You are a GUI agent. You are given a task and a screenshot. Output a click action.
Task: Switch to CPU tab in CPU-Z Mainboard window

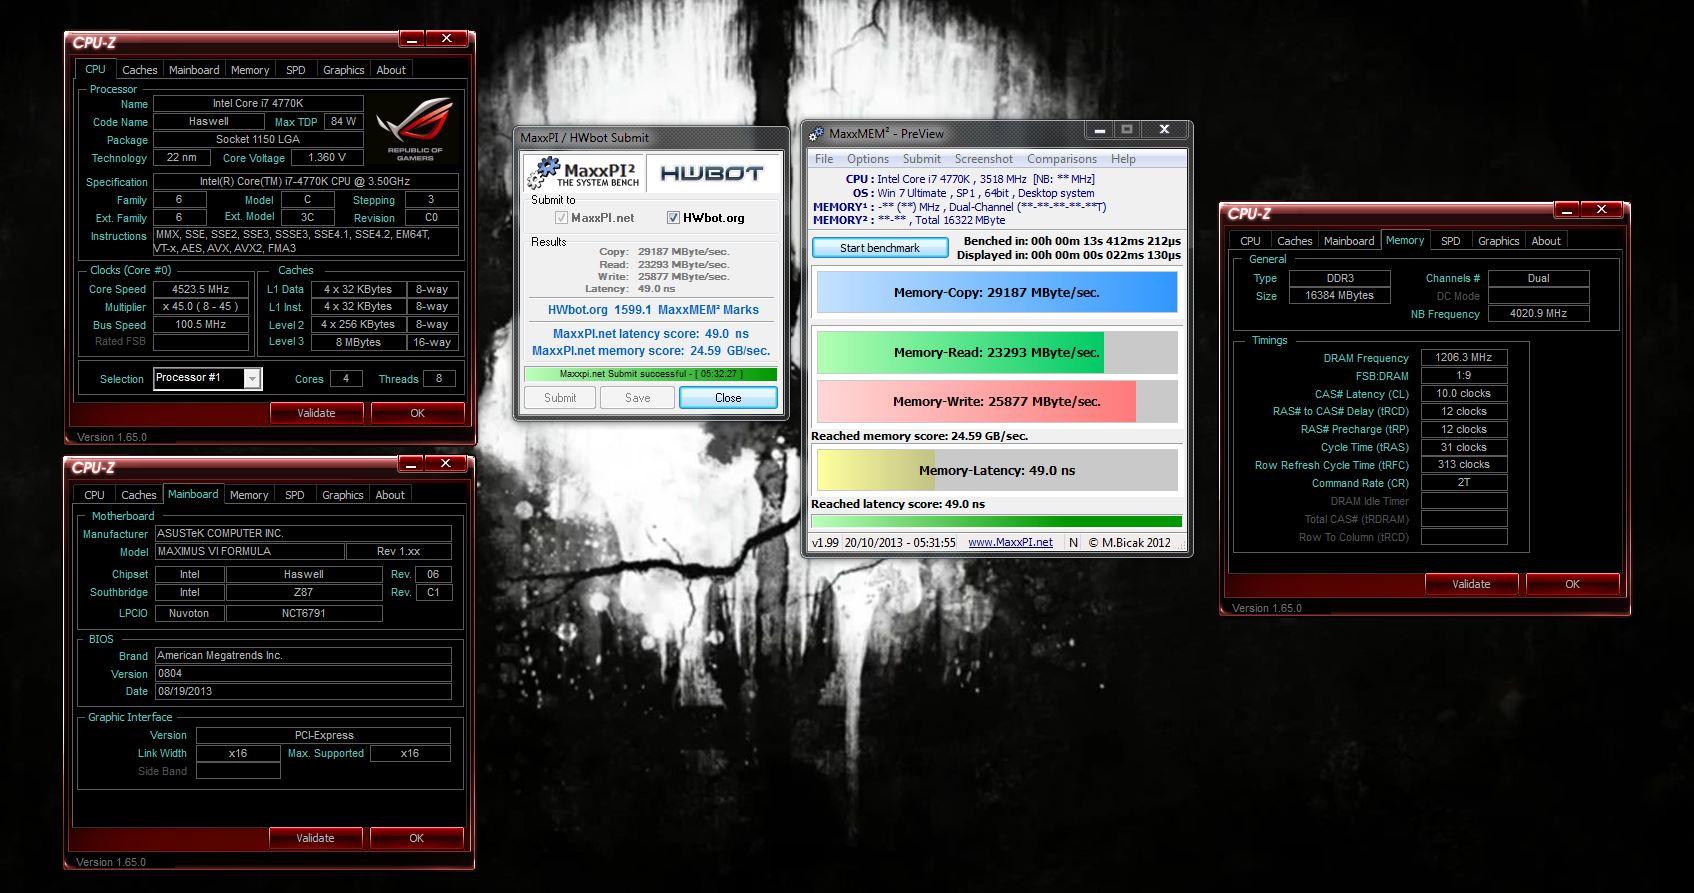[94, 495]
